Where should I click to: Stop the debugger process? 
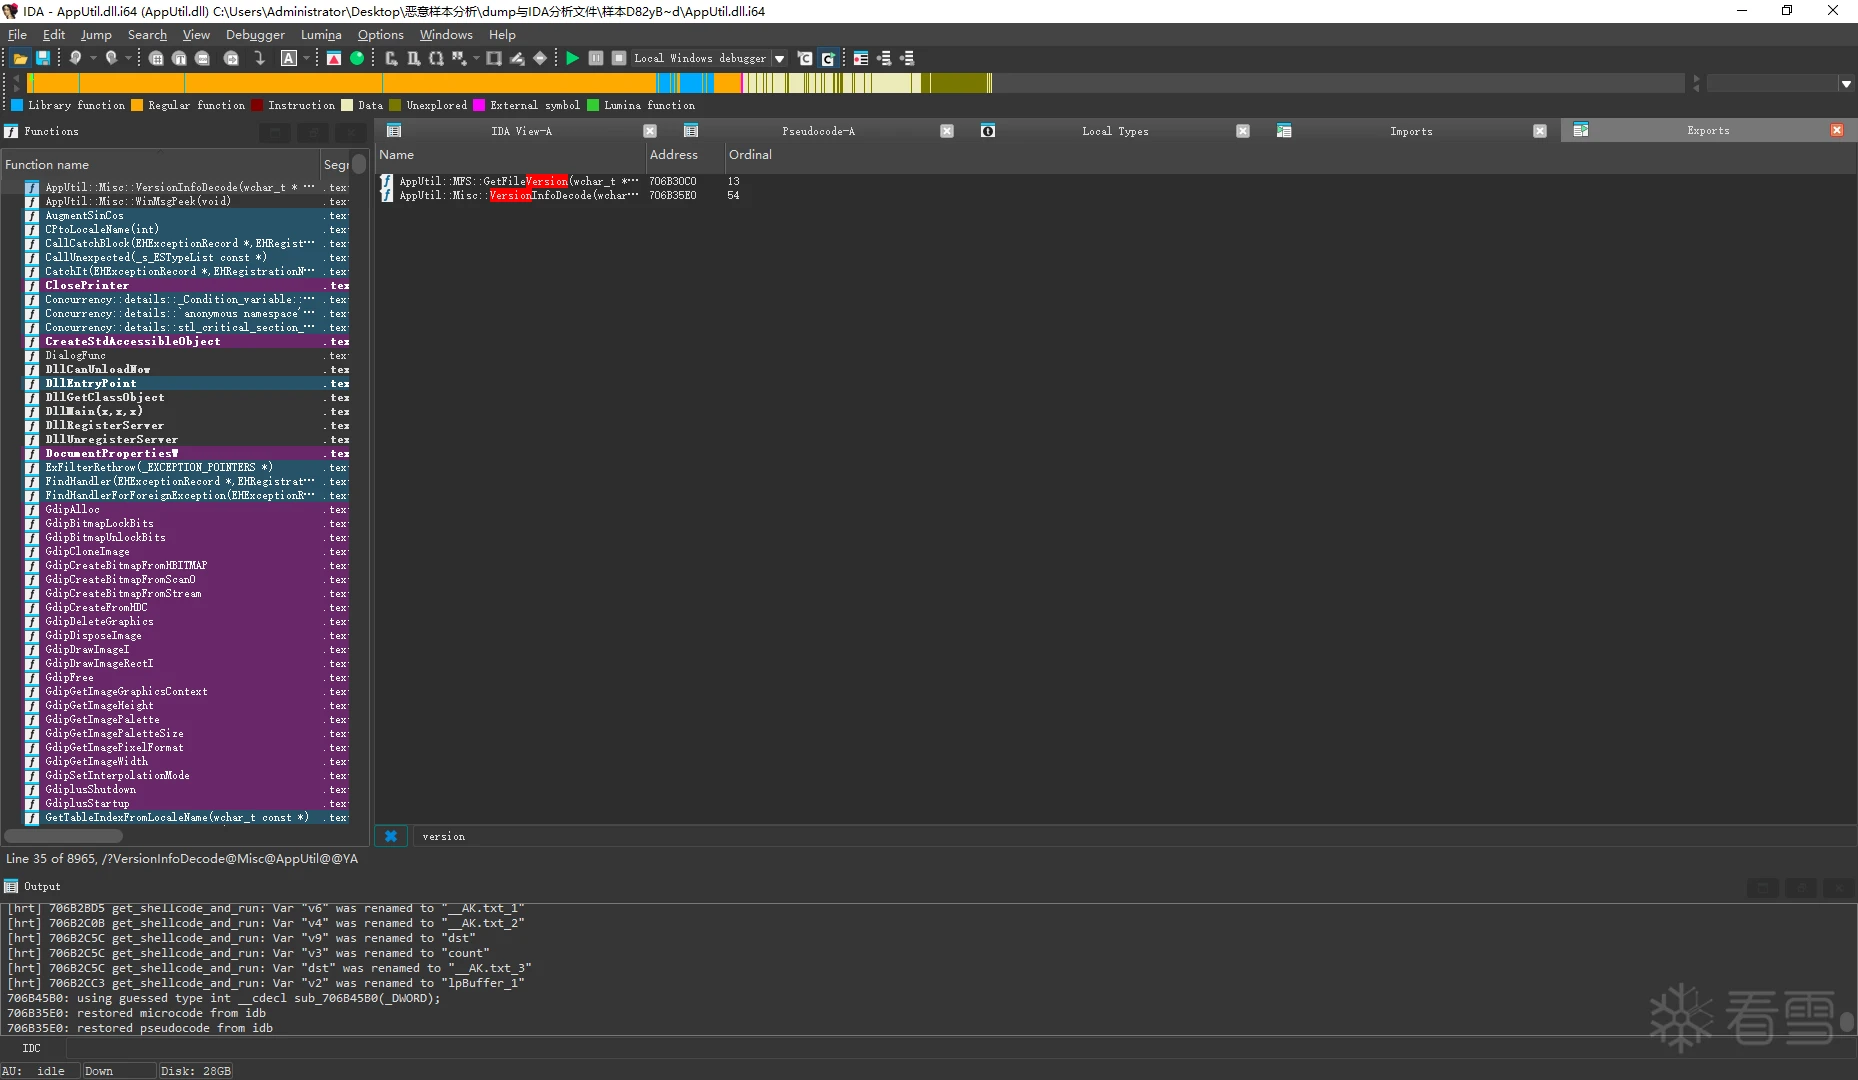pyautogui.click(x=619, y=59)
